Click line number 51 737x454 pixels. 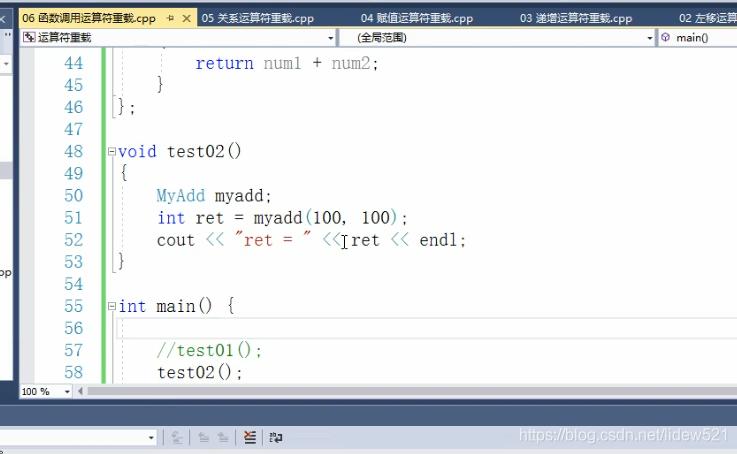[73, 218]
